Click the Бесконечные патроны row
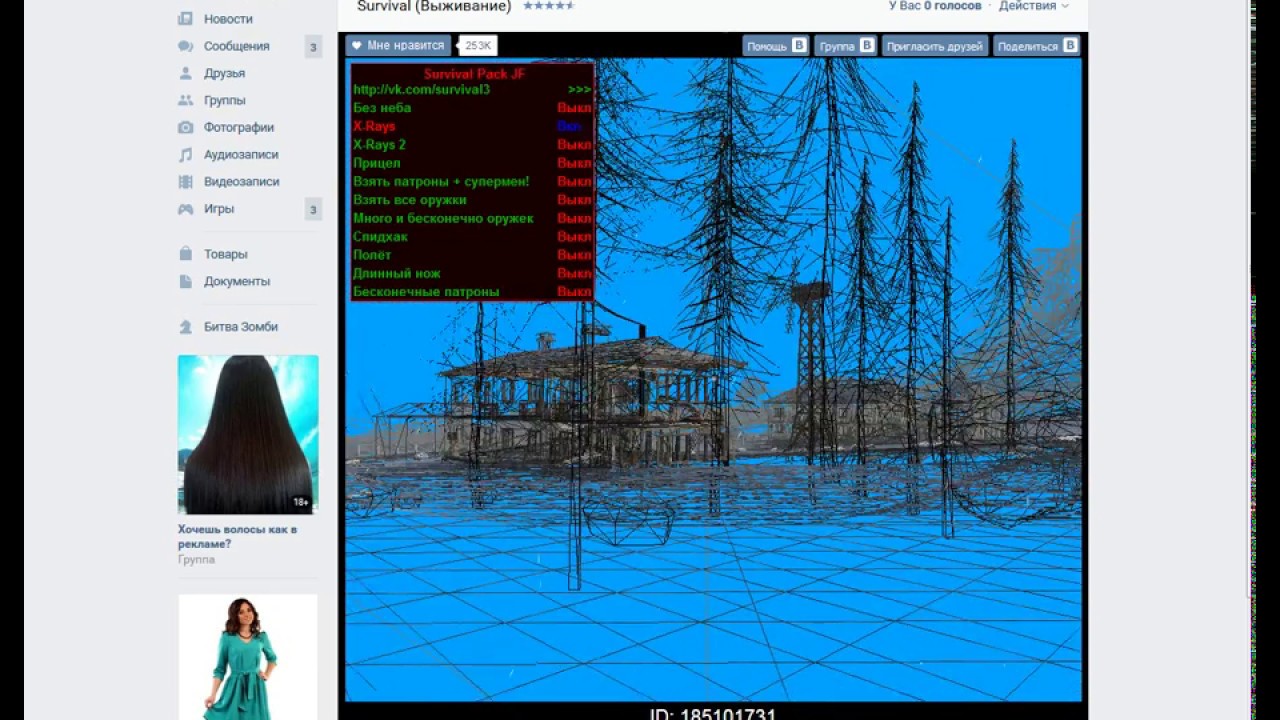This screenshot has height=720, width=1280. tap(472, 292)
